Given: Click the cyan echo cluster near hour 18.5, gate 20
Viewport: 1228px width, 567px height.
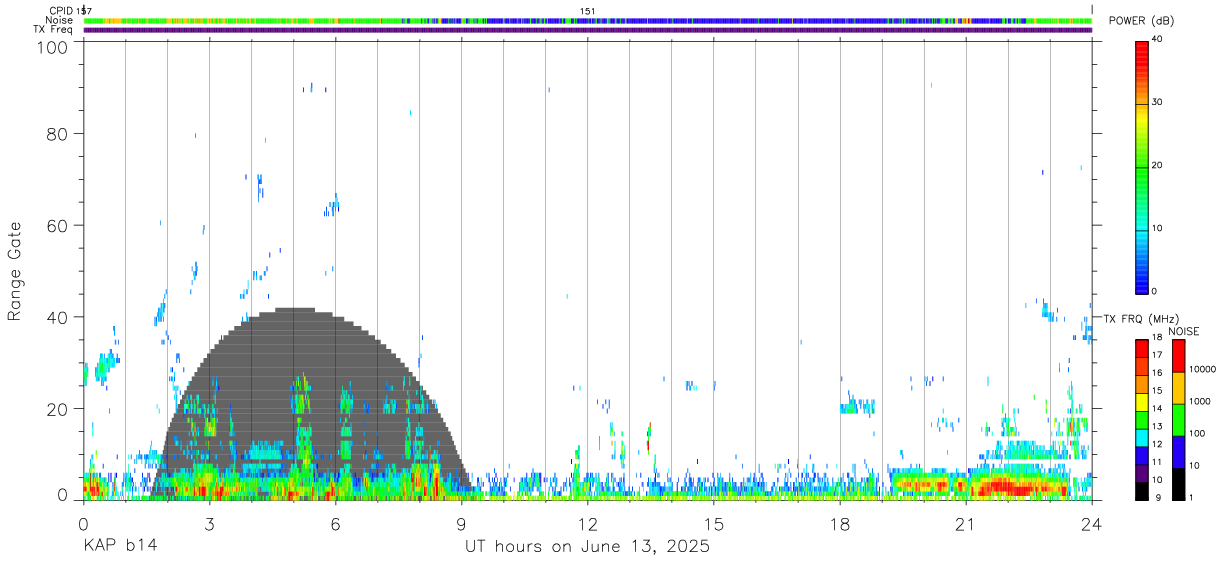Looking at the screenshot, I should click(x=858, y=407).
